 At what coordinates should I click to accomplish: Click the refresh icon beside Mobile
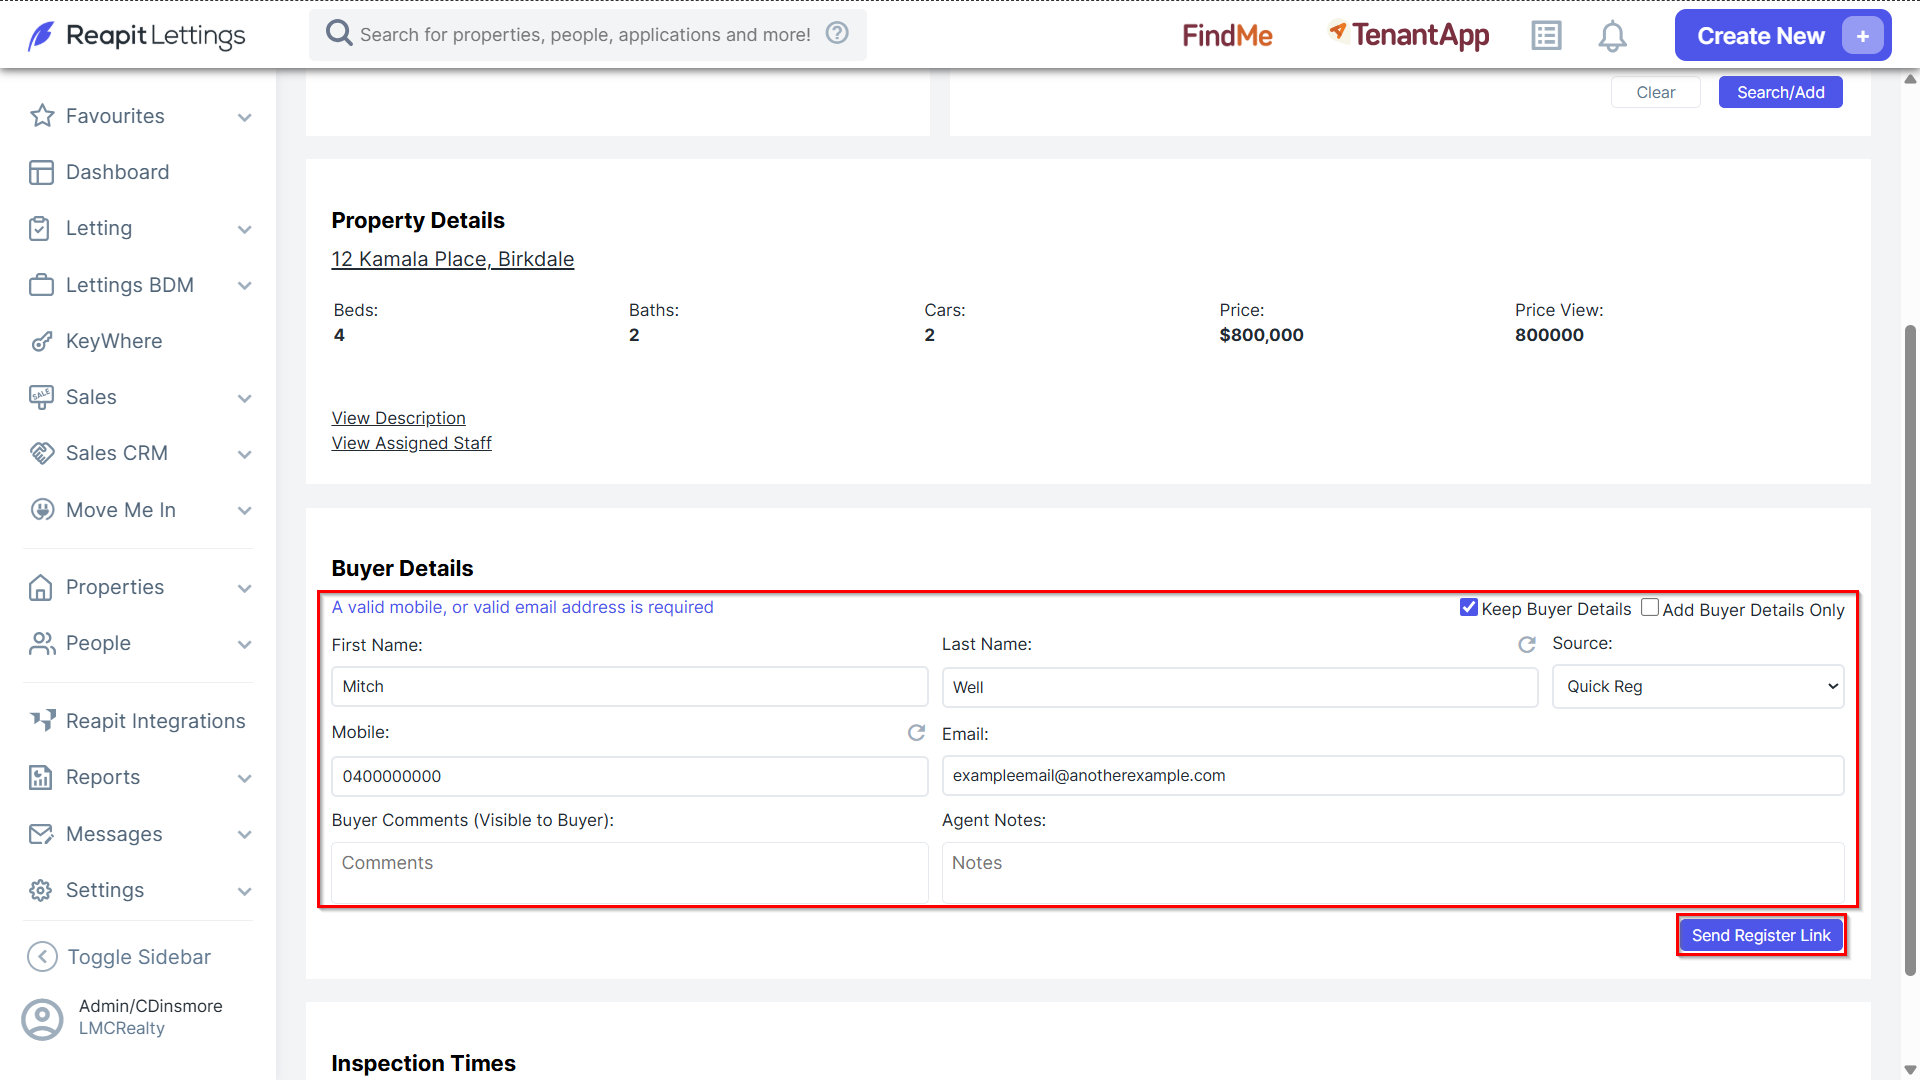pos(916,733)
